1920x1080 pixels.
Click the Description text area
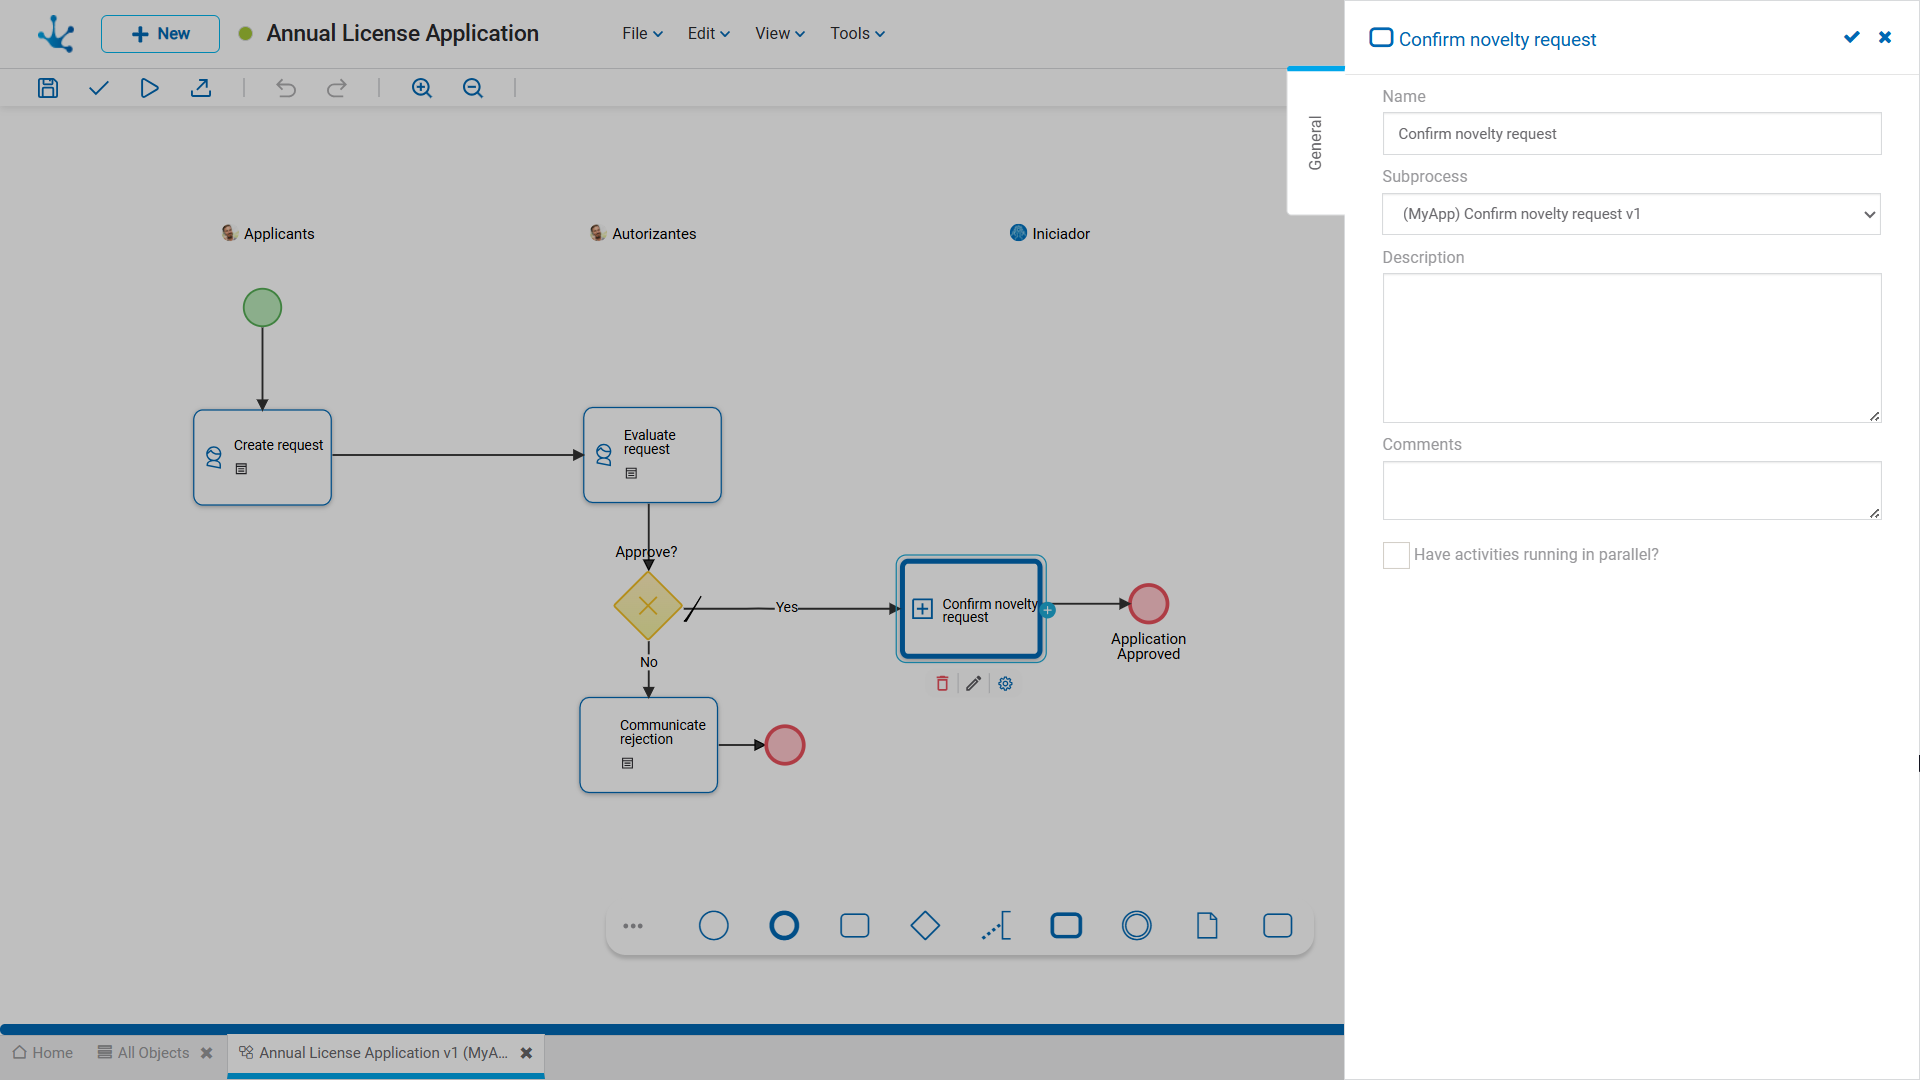[1631, 348]
